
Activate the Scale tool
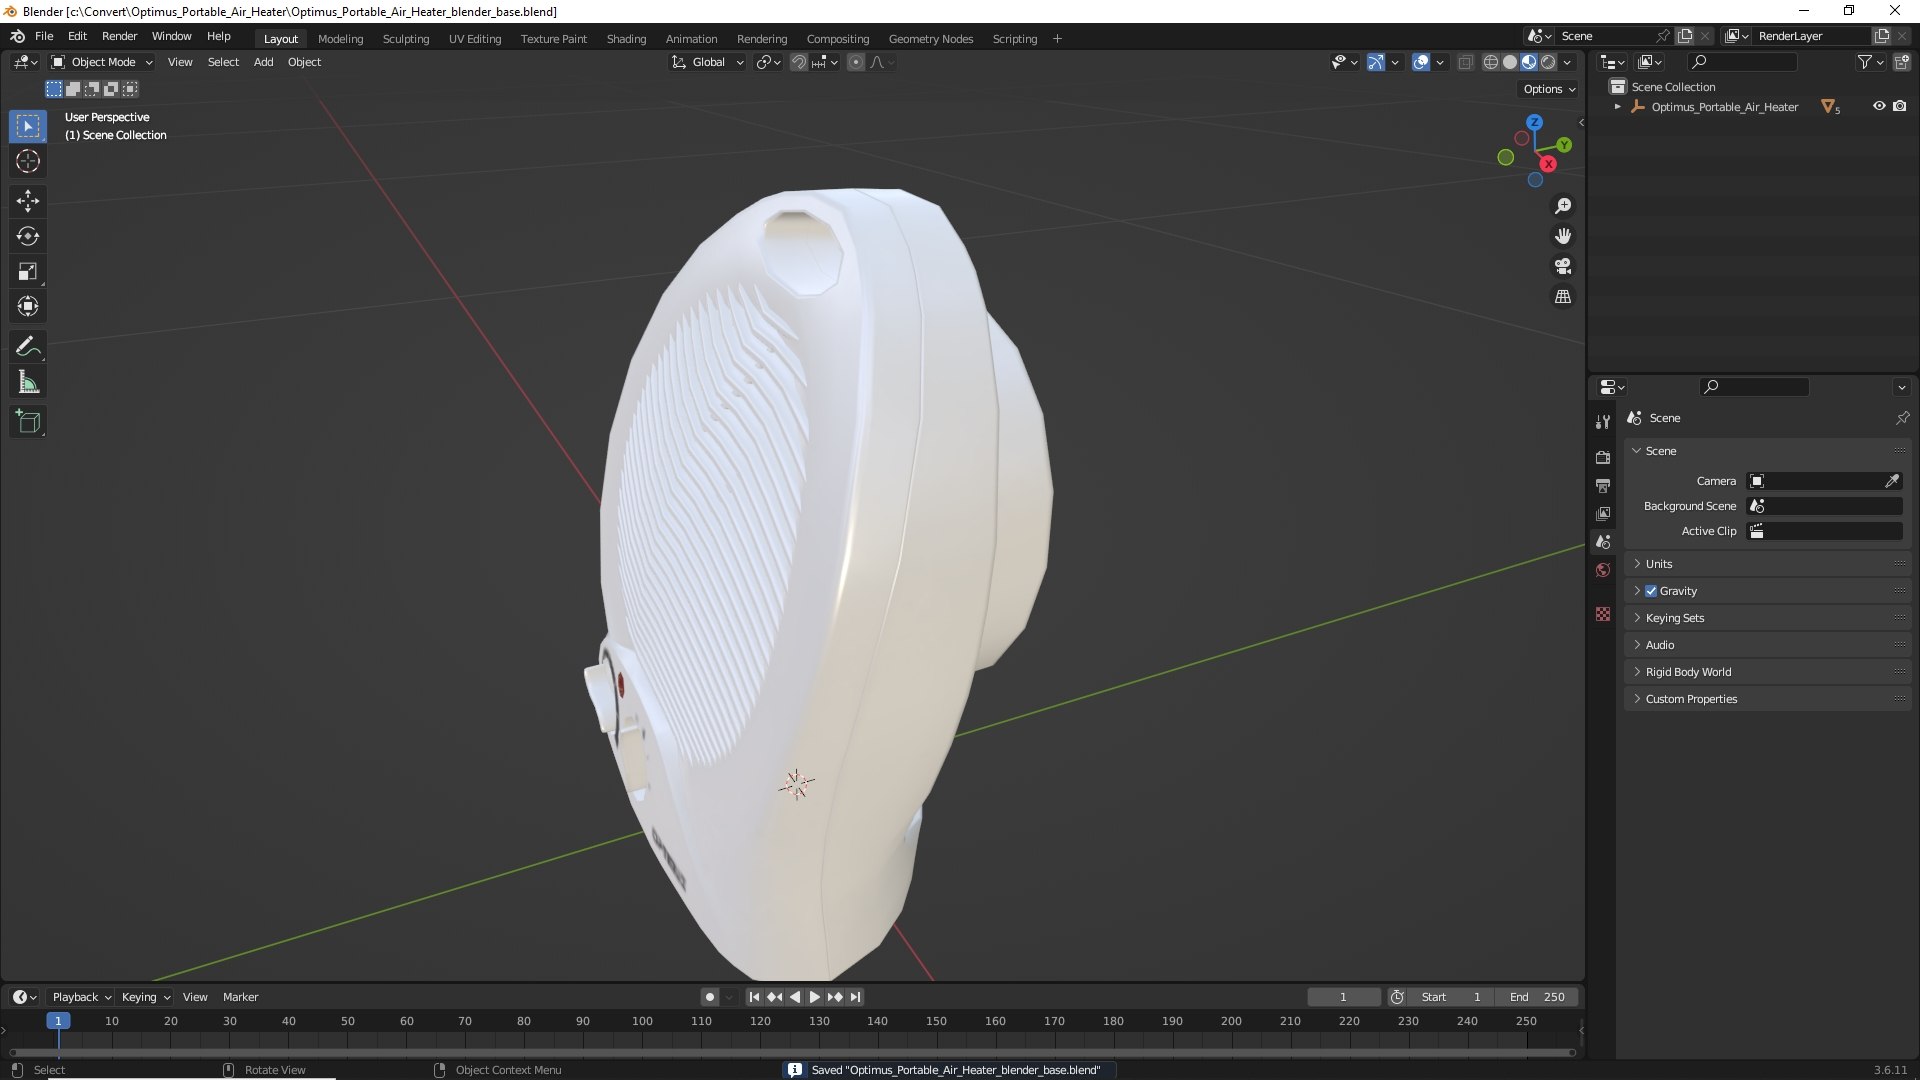pos(28,271)
